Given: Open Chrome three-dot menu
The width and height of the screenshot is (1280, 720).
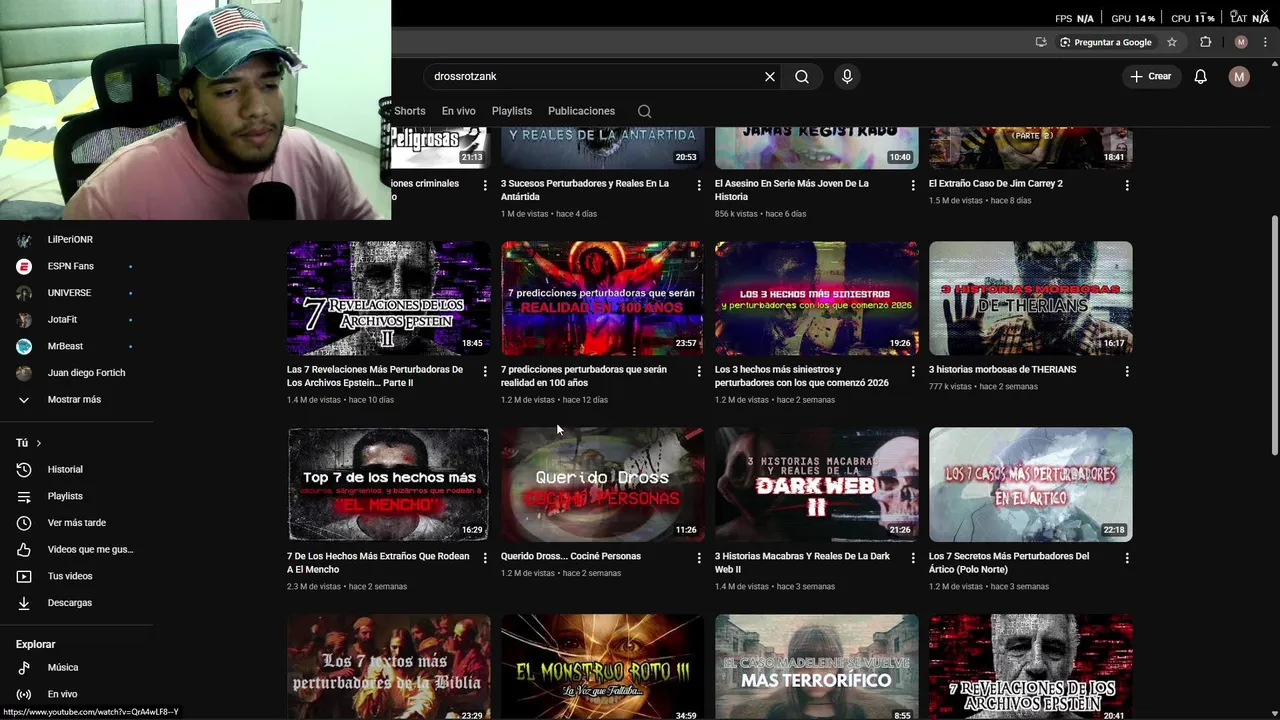Looking at the screenshot, I should [x=1265, y=42].
